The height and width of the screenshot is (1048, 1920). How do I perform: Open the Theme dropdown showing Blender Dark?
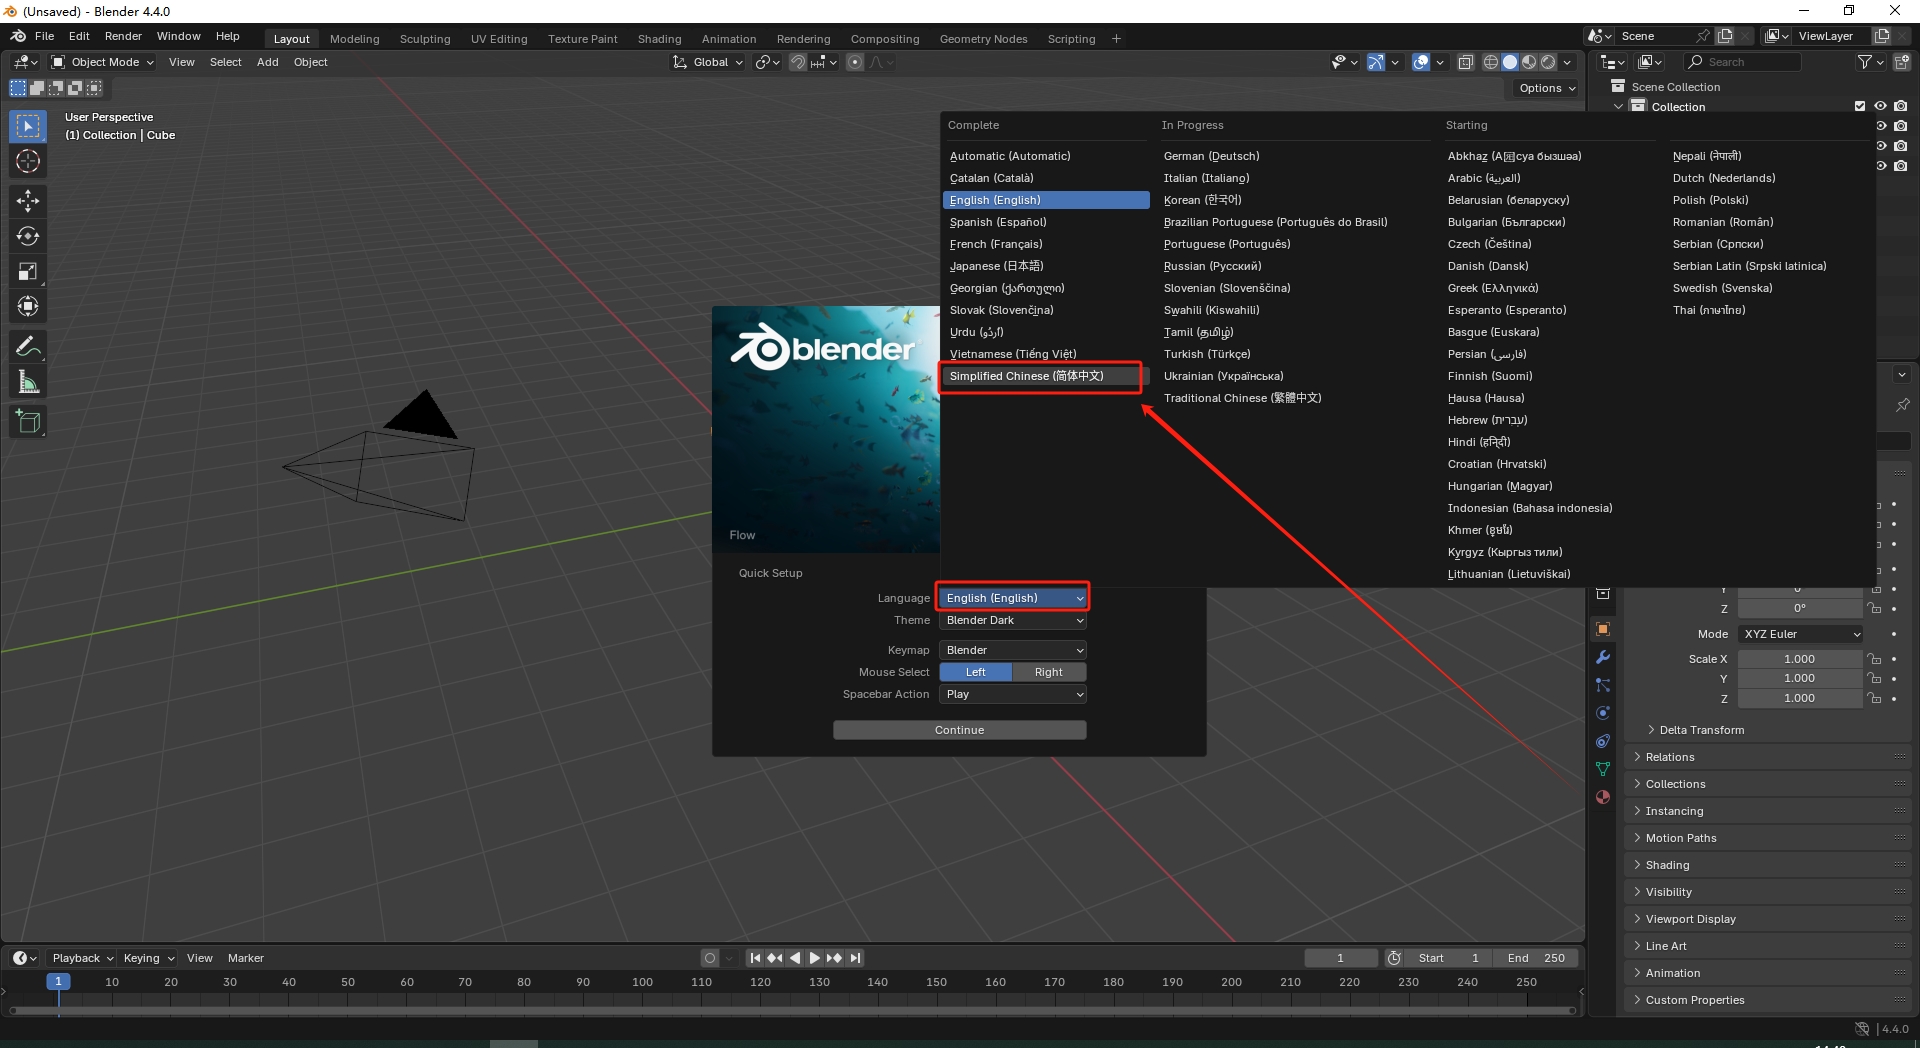(x=1012, y=620)
